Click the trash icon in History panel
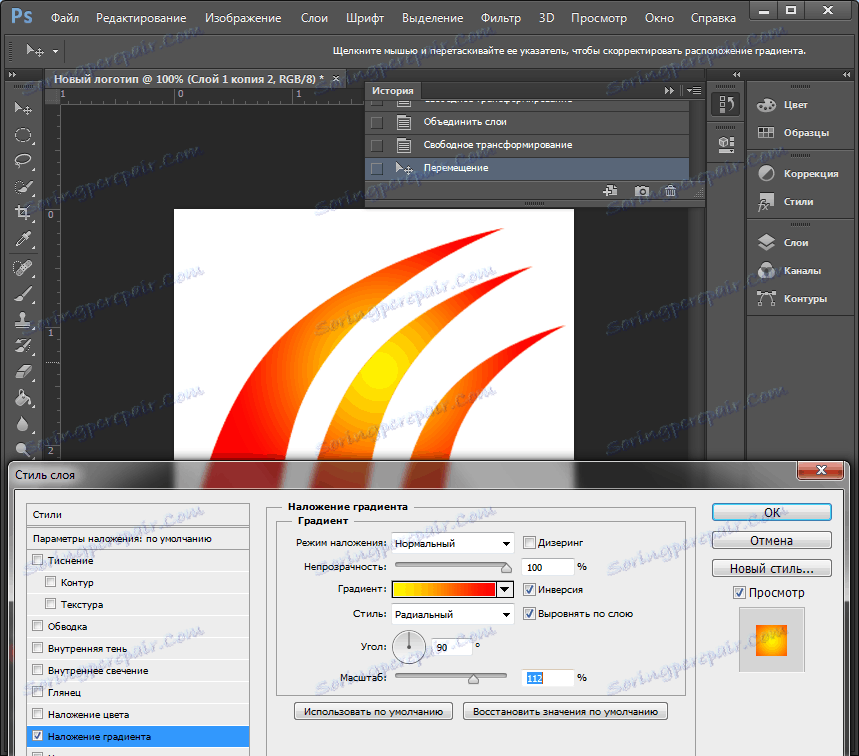859x756 pixels. (670, 191)
